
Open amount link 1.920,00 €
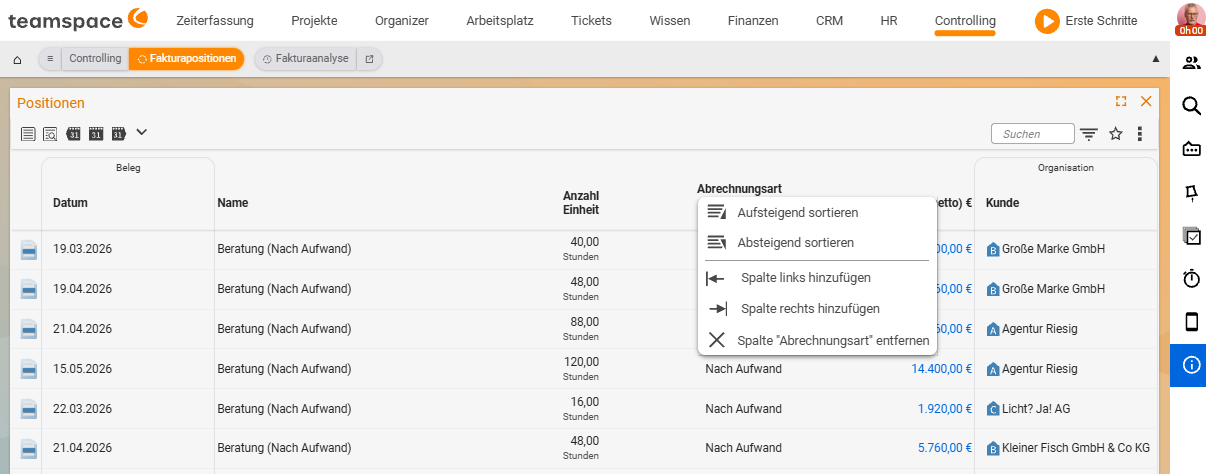click(945, 409)
